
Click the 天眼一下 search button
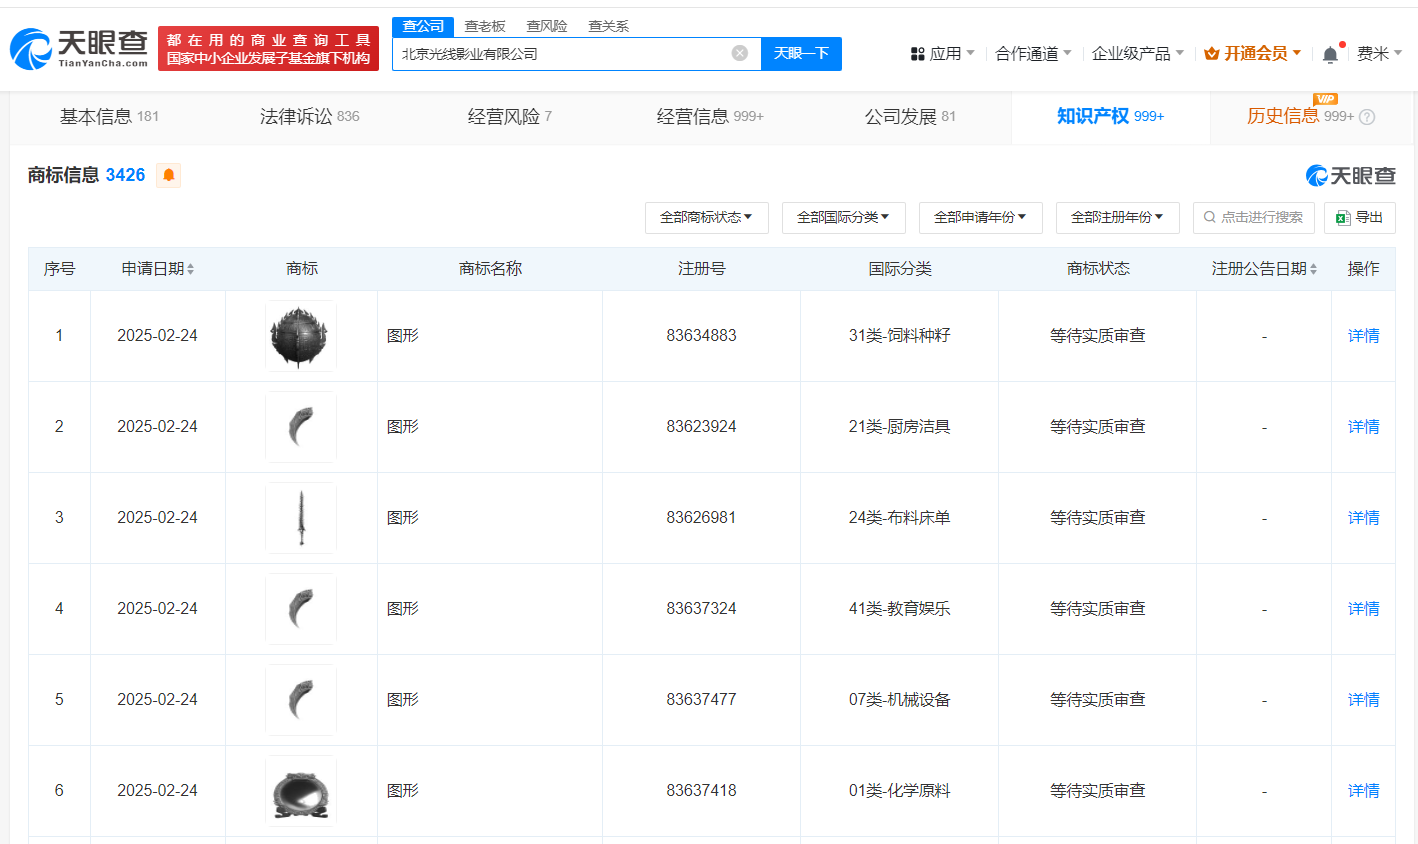(x=801, y=54)
